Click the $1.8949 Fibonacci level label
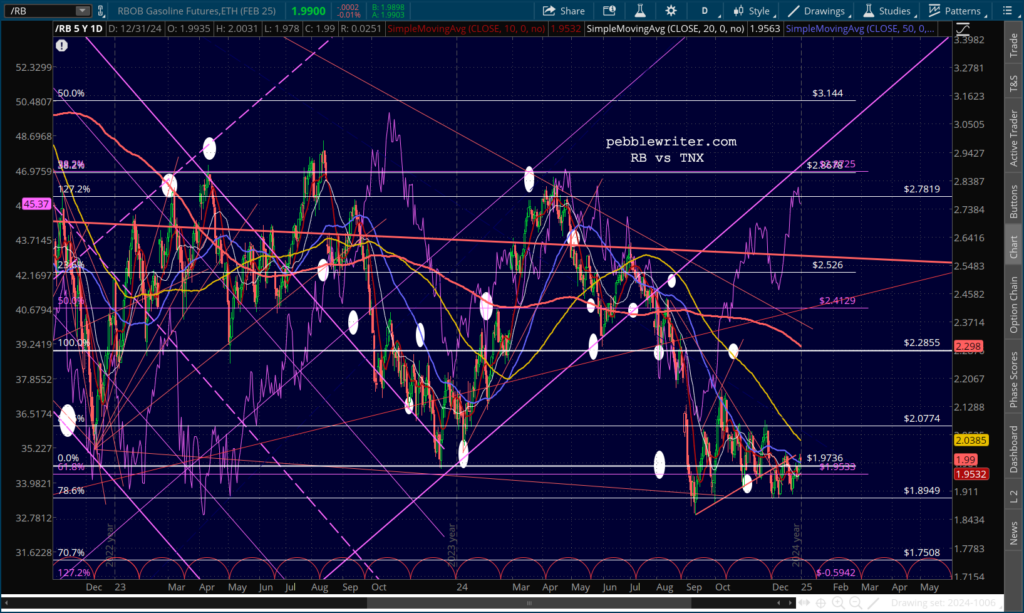The height and width of the screenshot is (613, 1024). click(x=921, y=490)
